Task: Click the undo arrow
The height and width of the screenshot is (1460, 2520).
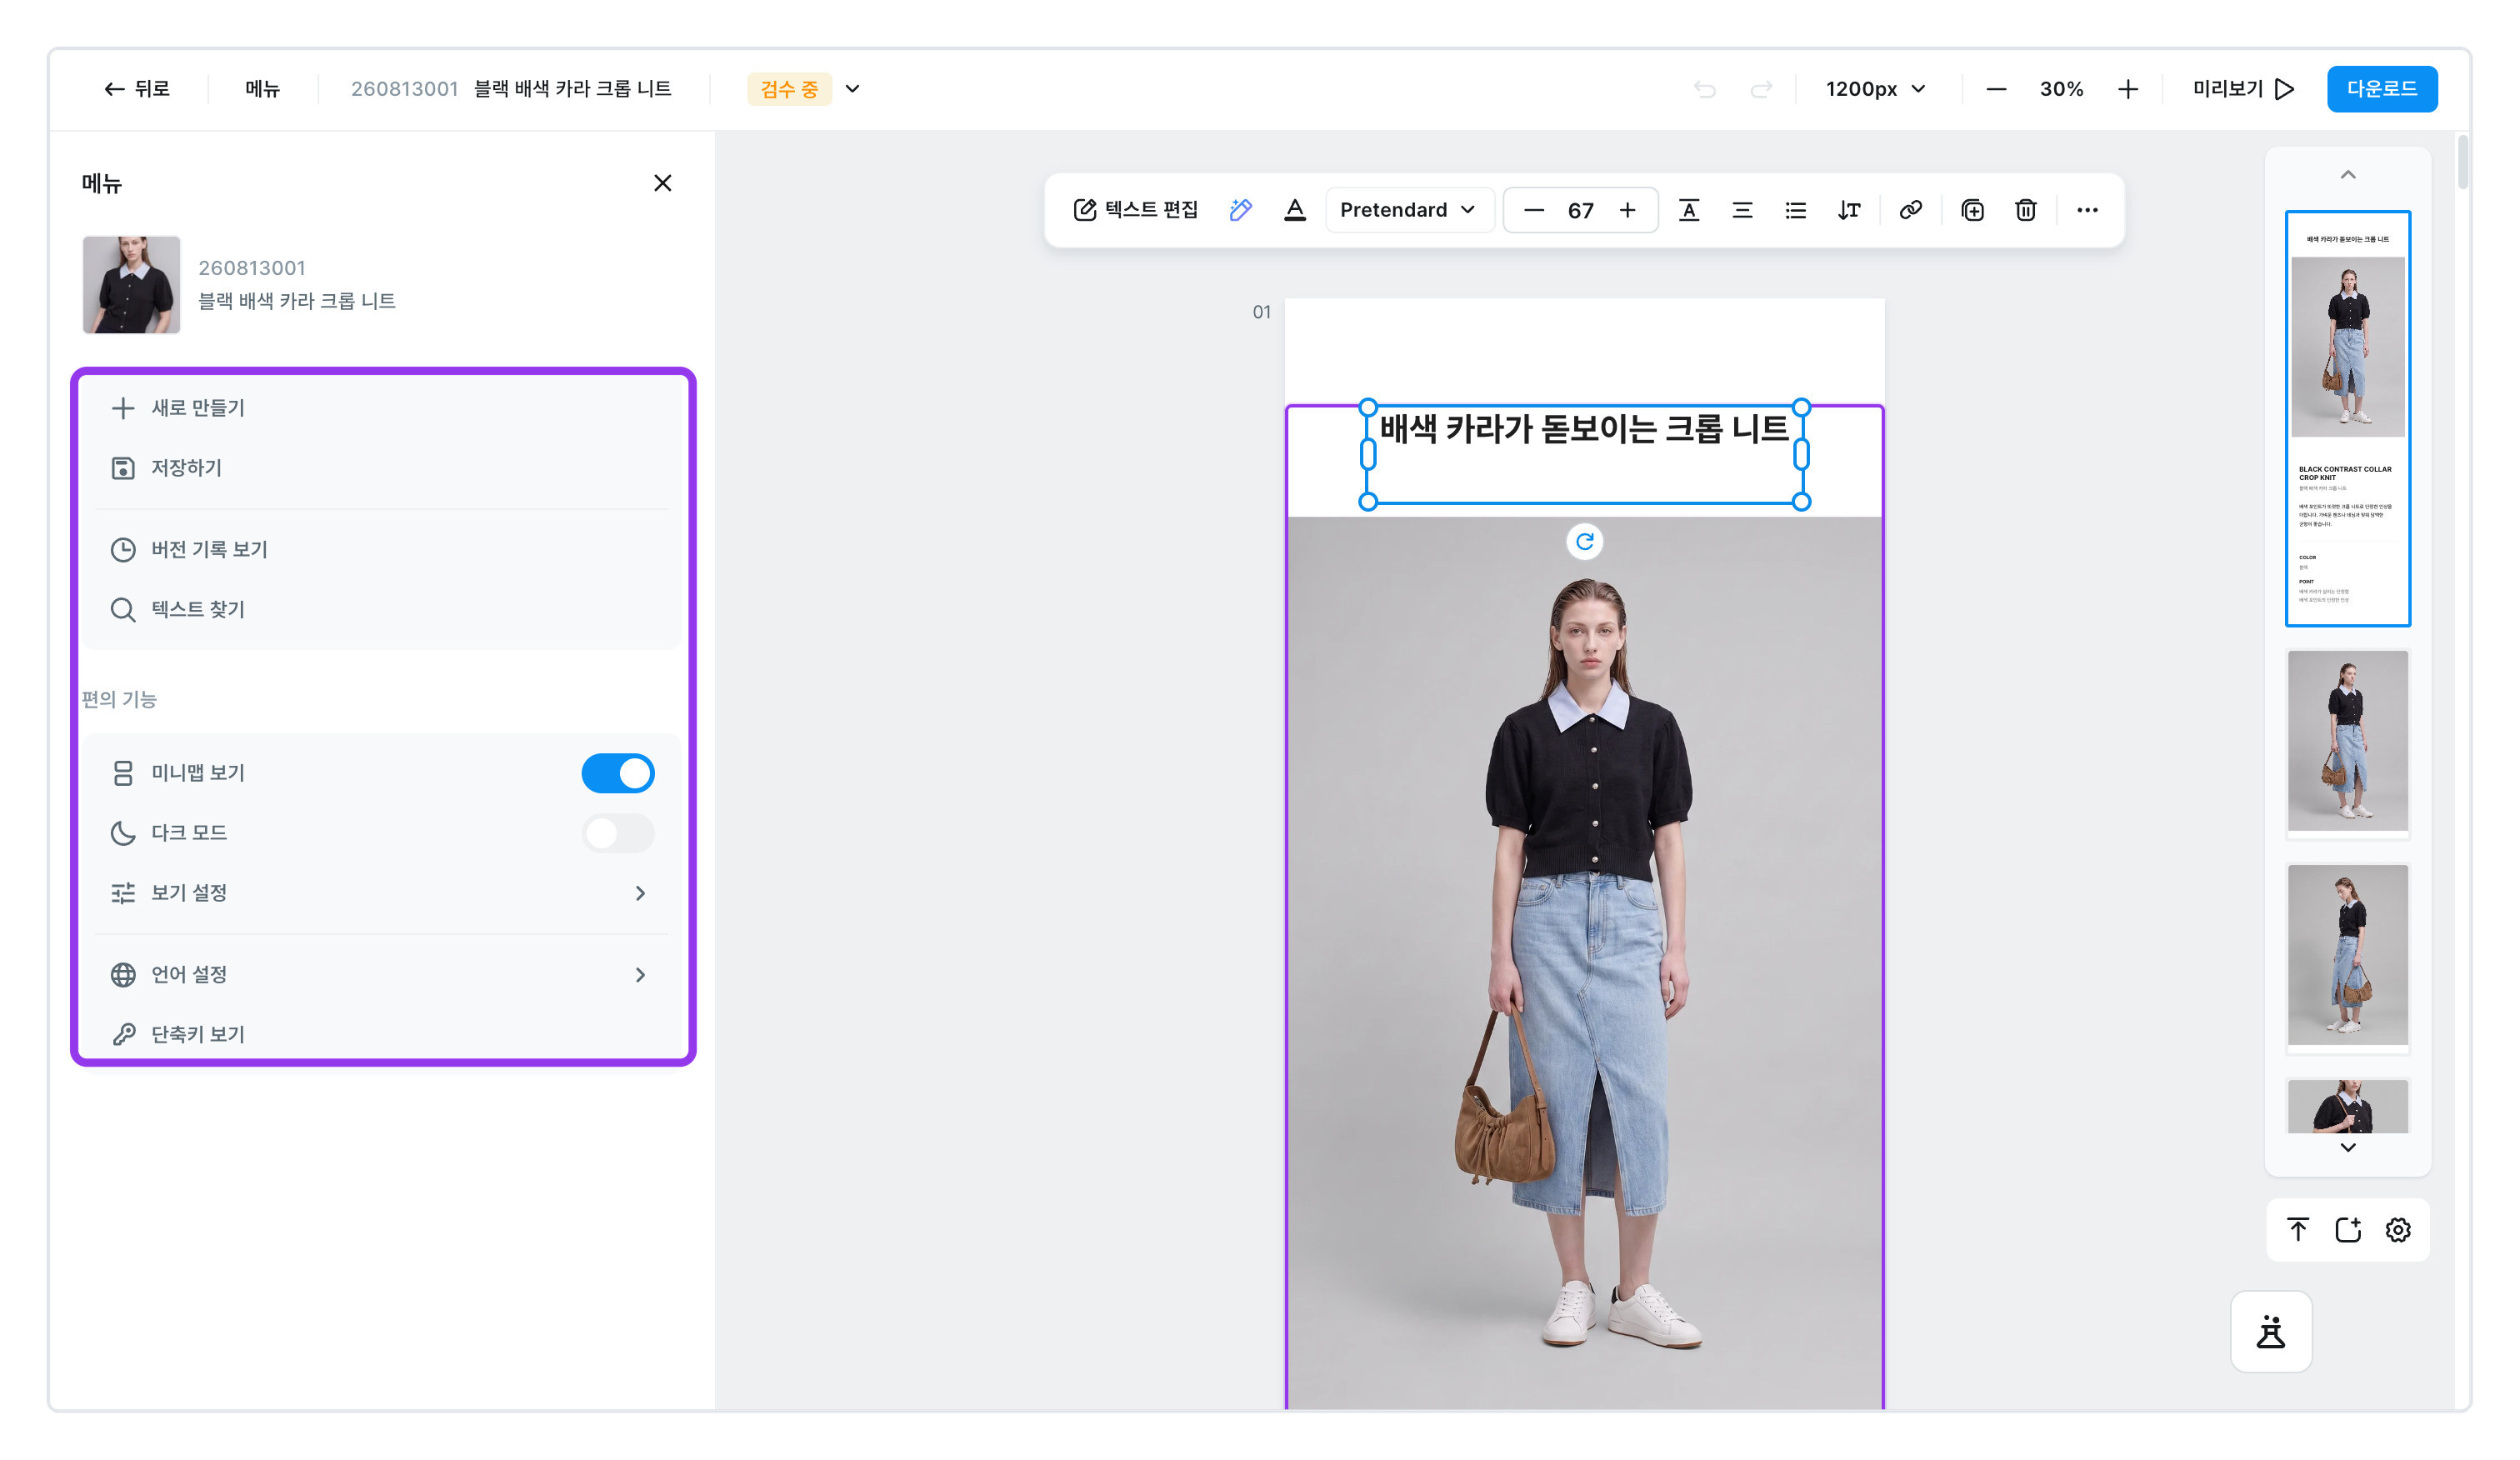Action: (x=1705, y=89)
